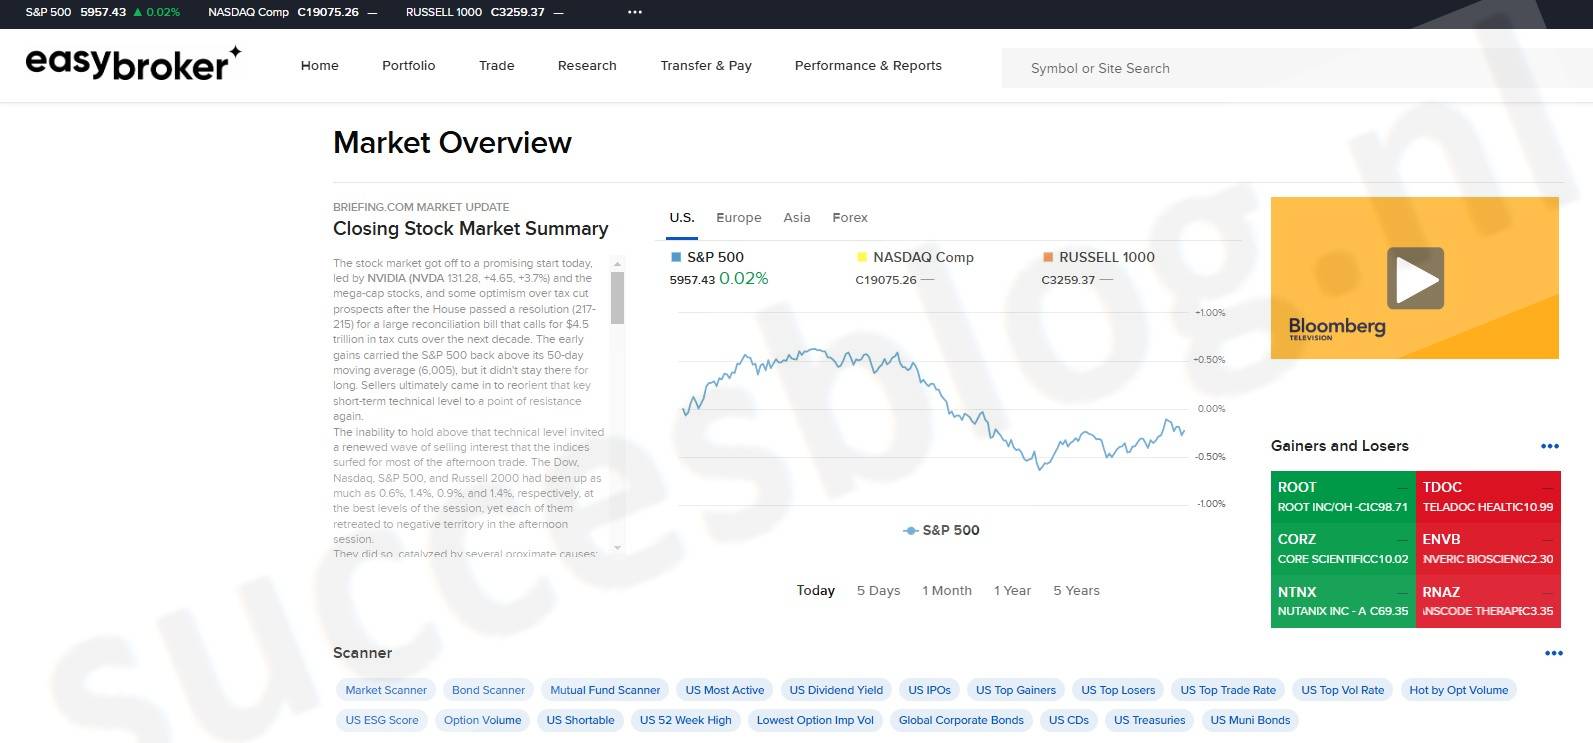Open the ticker bar three-dots menu
The height and width of the screenshot is (743, 1593).
click(x=634, y=12)
